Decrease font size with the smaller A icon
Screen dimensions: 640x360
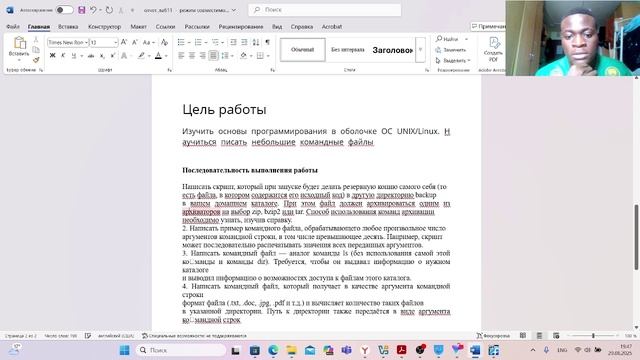[x=135, y=42]
